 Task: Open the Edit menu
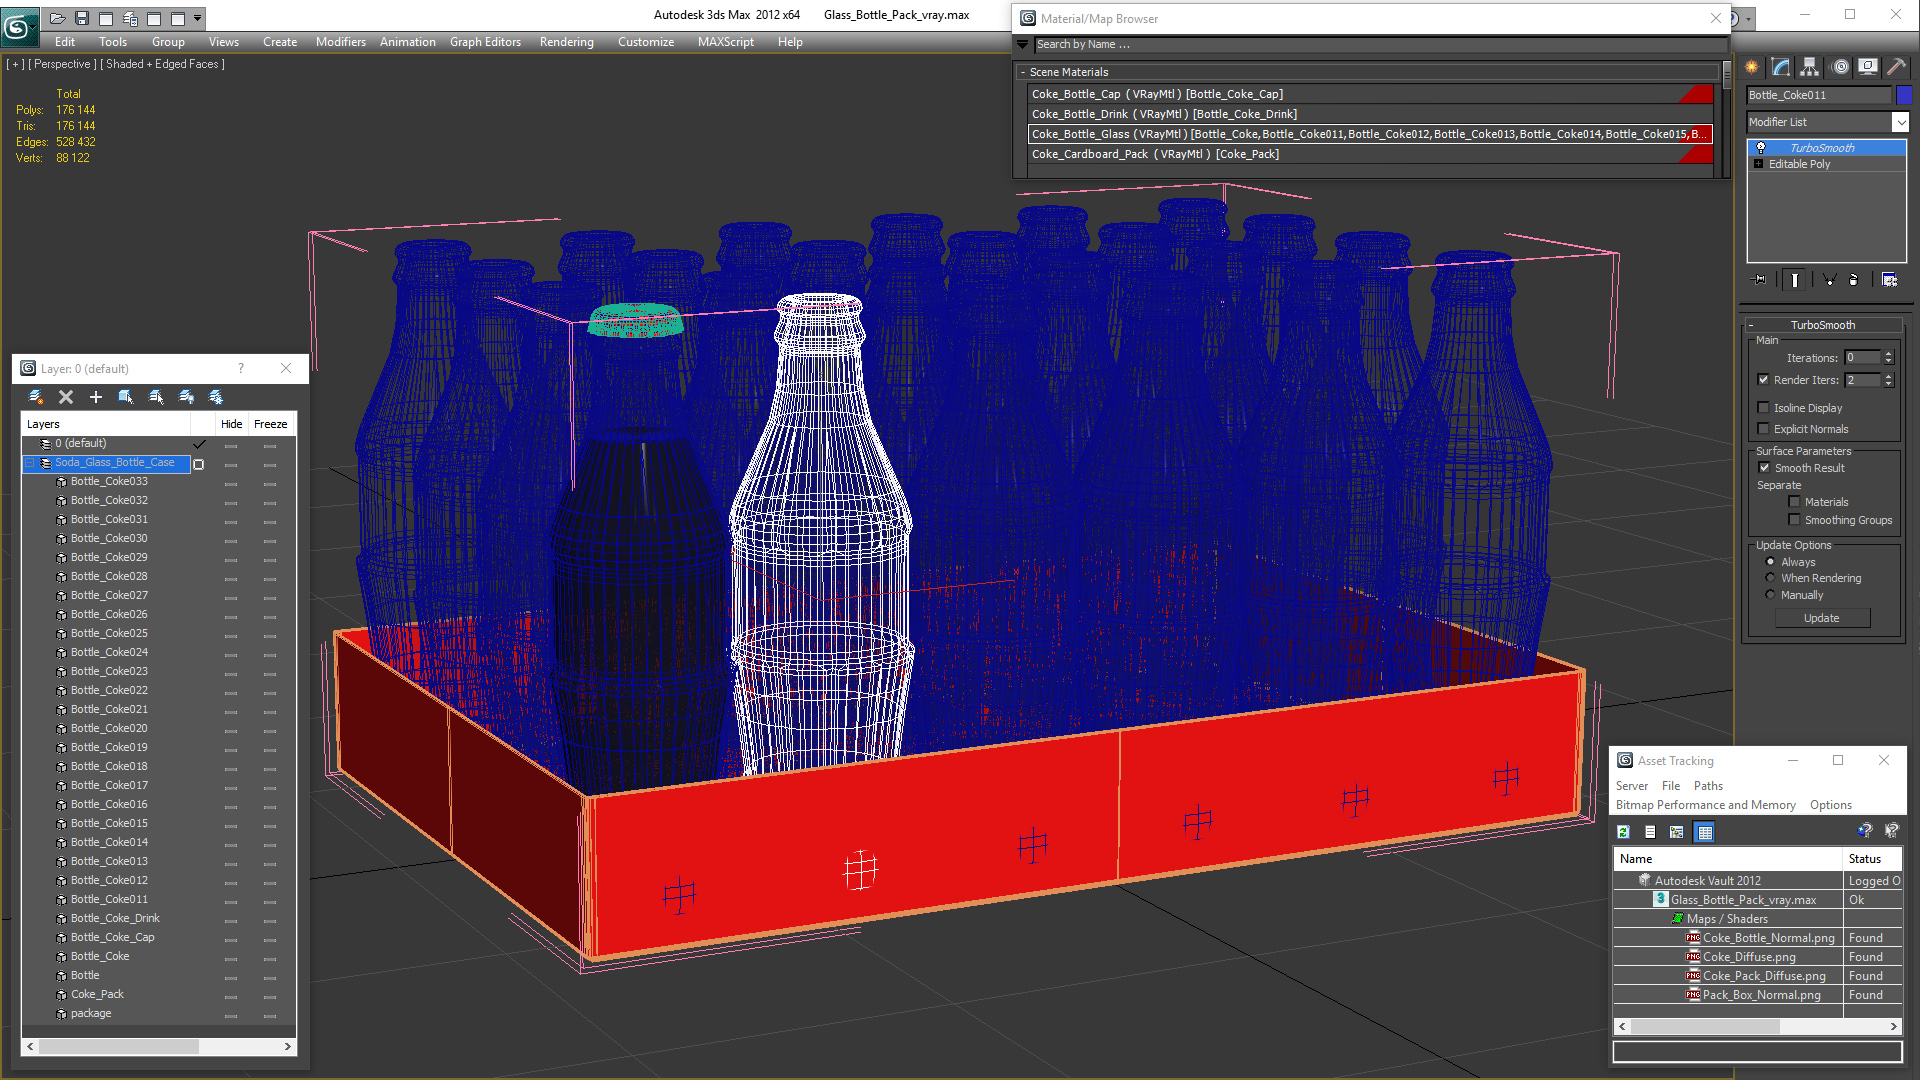click(65, 42)
